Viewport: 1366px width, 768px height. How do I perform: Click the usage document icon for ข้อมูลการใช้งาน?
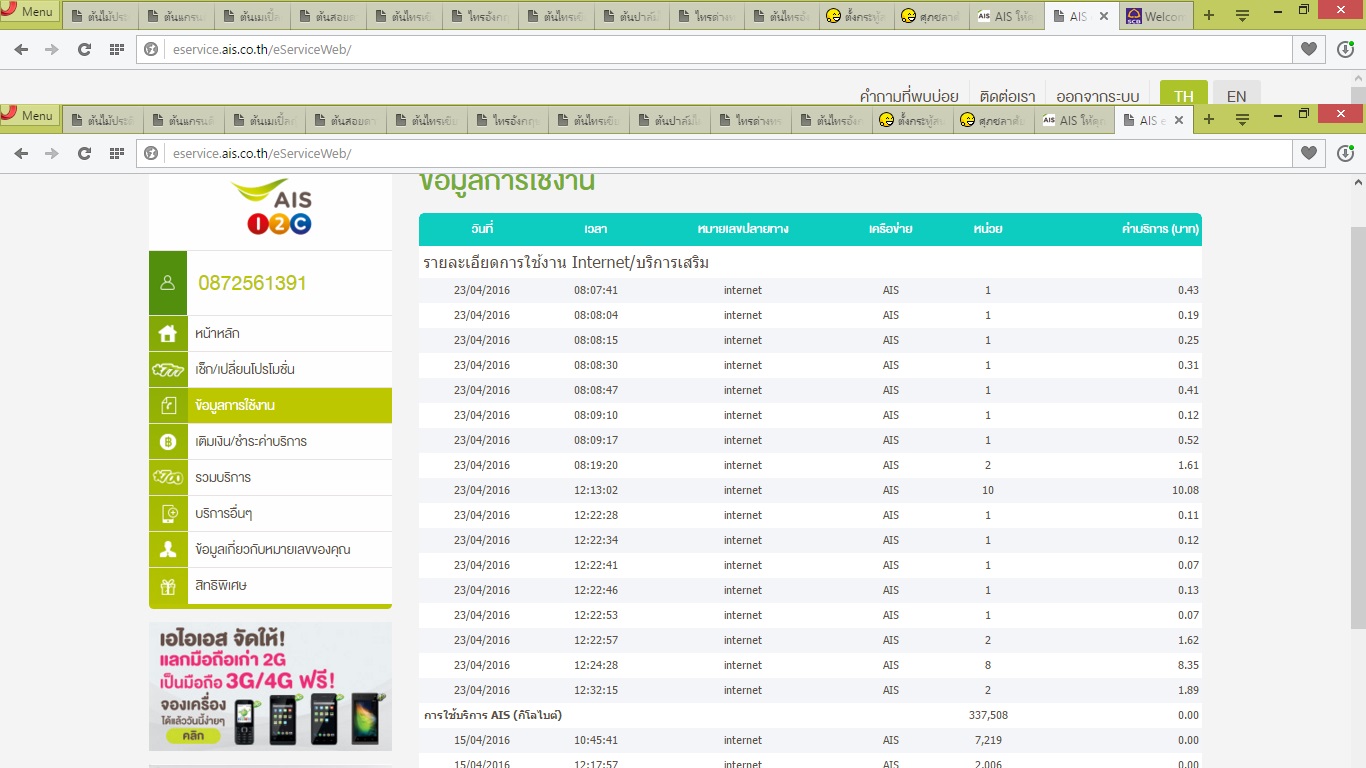click(x=168, y=405)
